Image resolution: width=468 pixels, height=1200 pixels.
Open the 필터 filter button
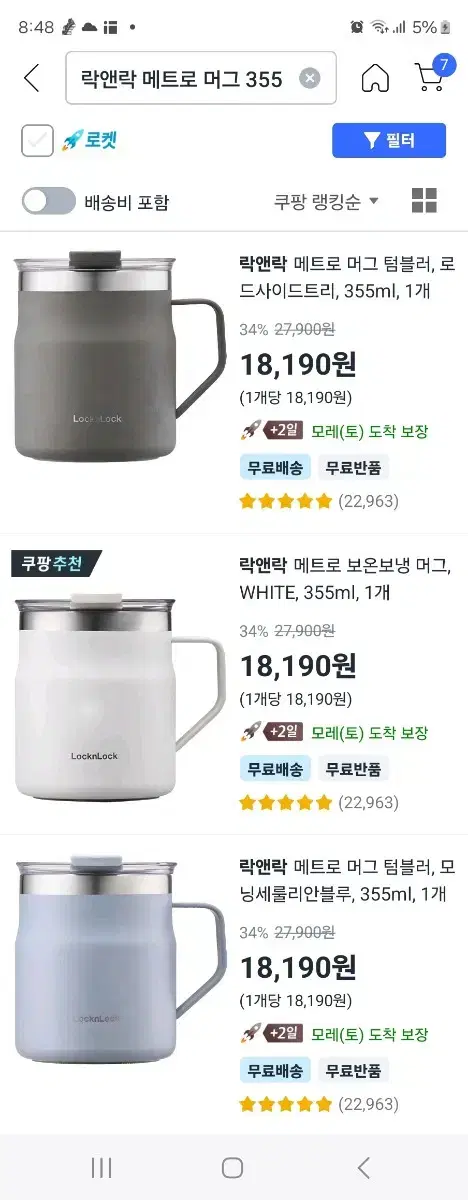pos(389,141)
